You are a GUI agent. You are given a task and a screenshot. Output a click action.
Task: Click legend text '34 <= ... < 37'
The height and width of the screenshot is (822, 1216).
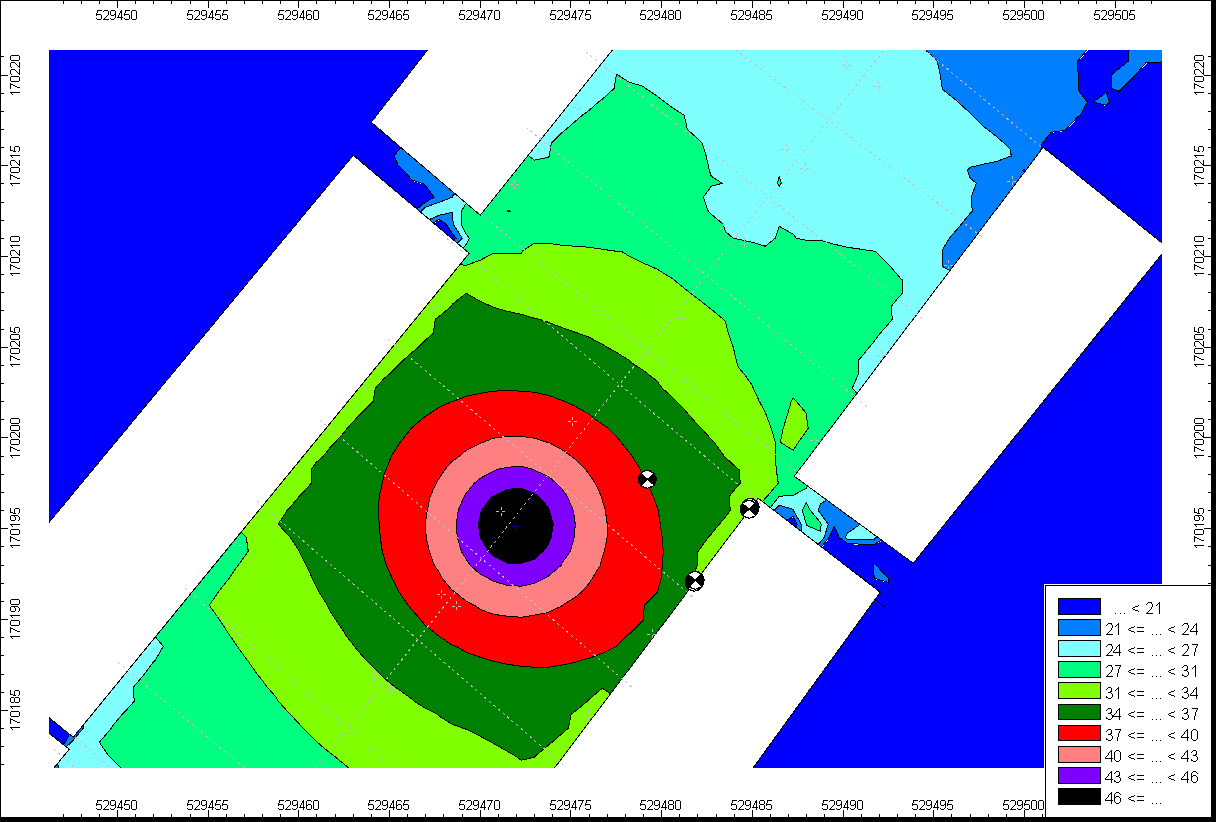(x=1152, y=713)
